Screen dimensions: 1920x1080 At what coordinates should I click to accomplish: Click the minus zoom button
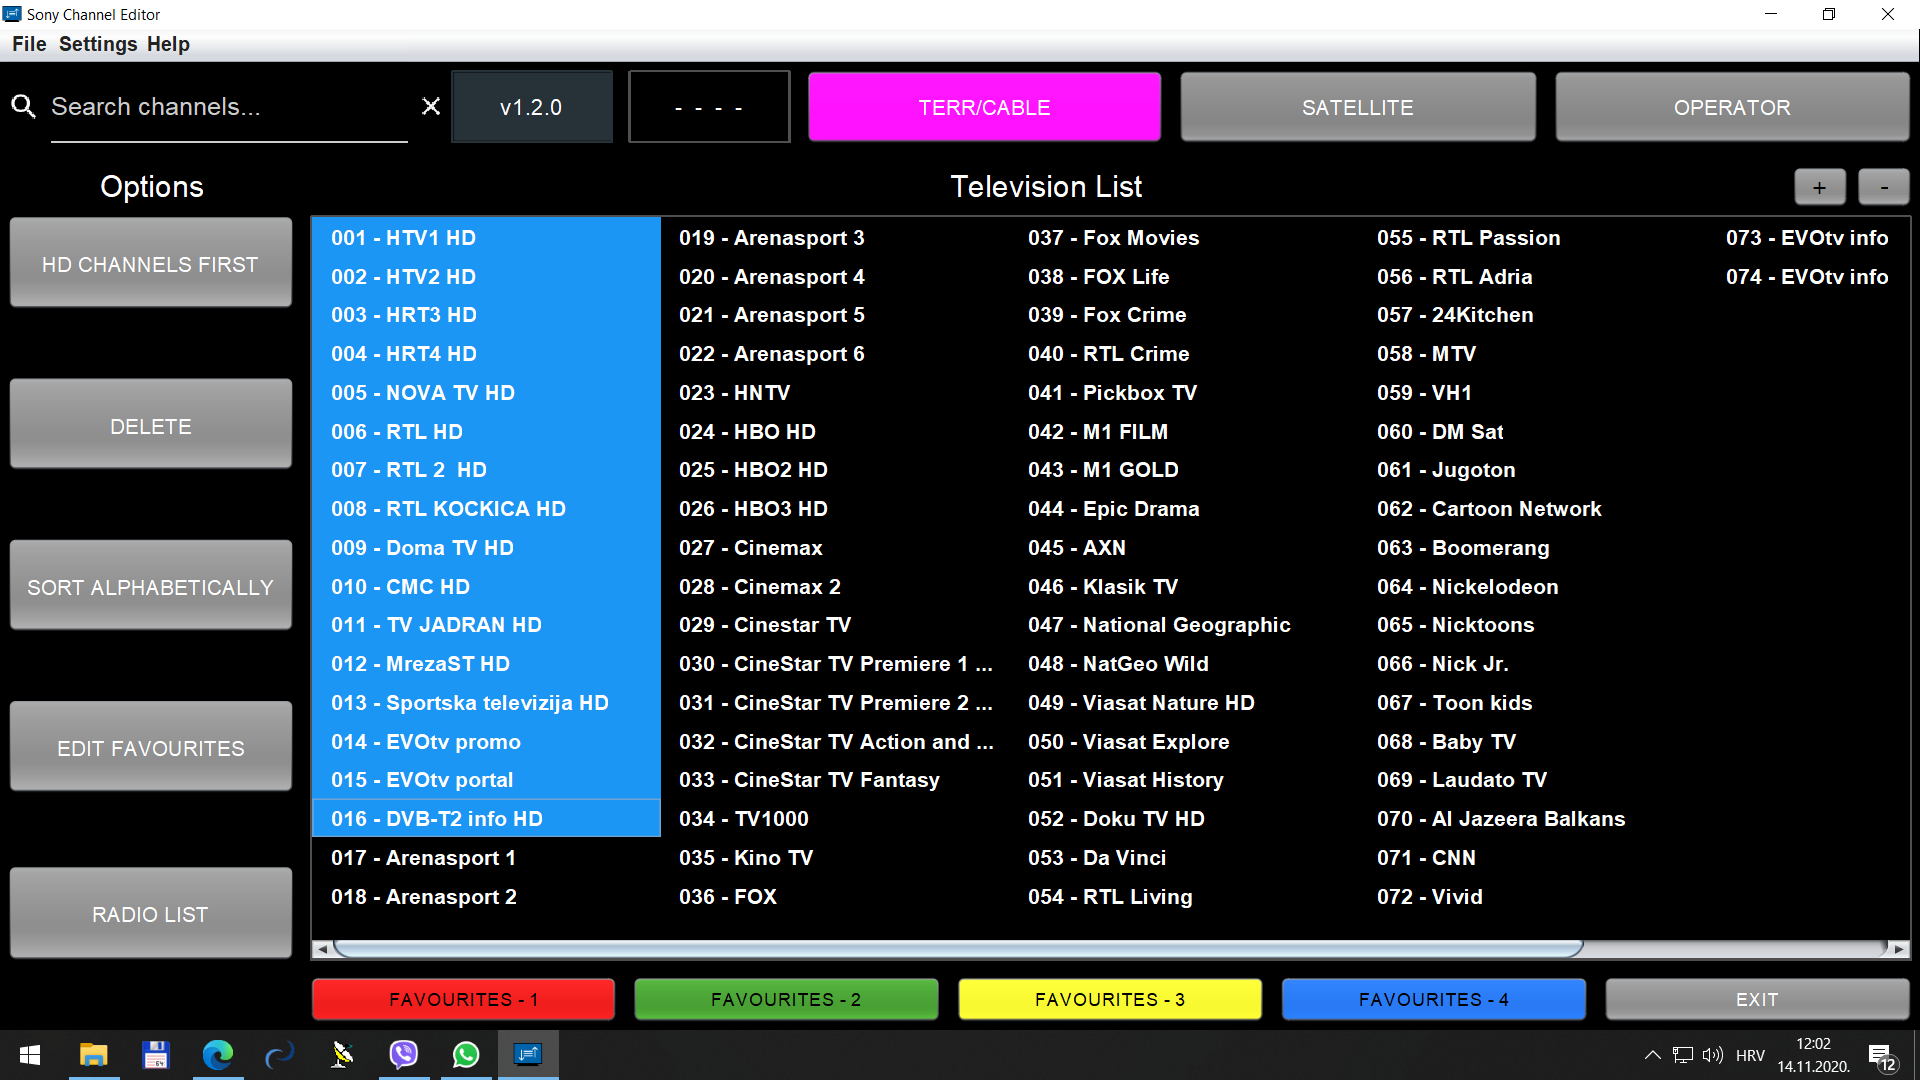tap(1883, 187)
